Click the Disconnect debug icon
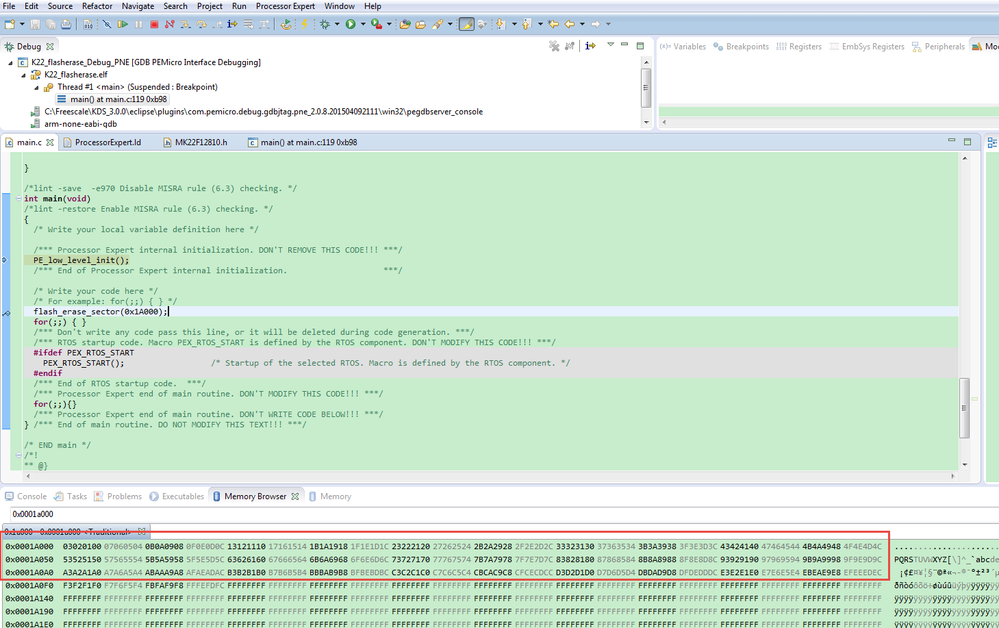Screen dimensions: 999x628 [x=169, y=24]
